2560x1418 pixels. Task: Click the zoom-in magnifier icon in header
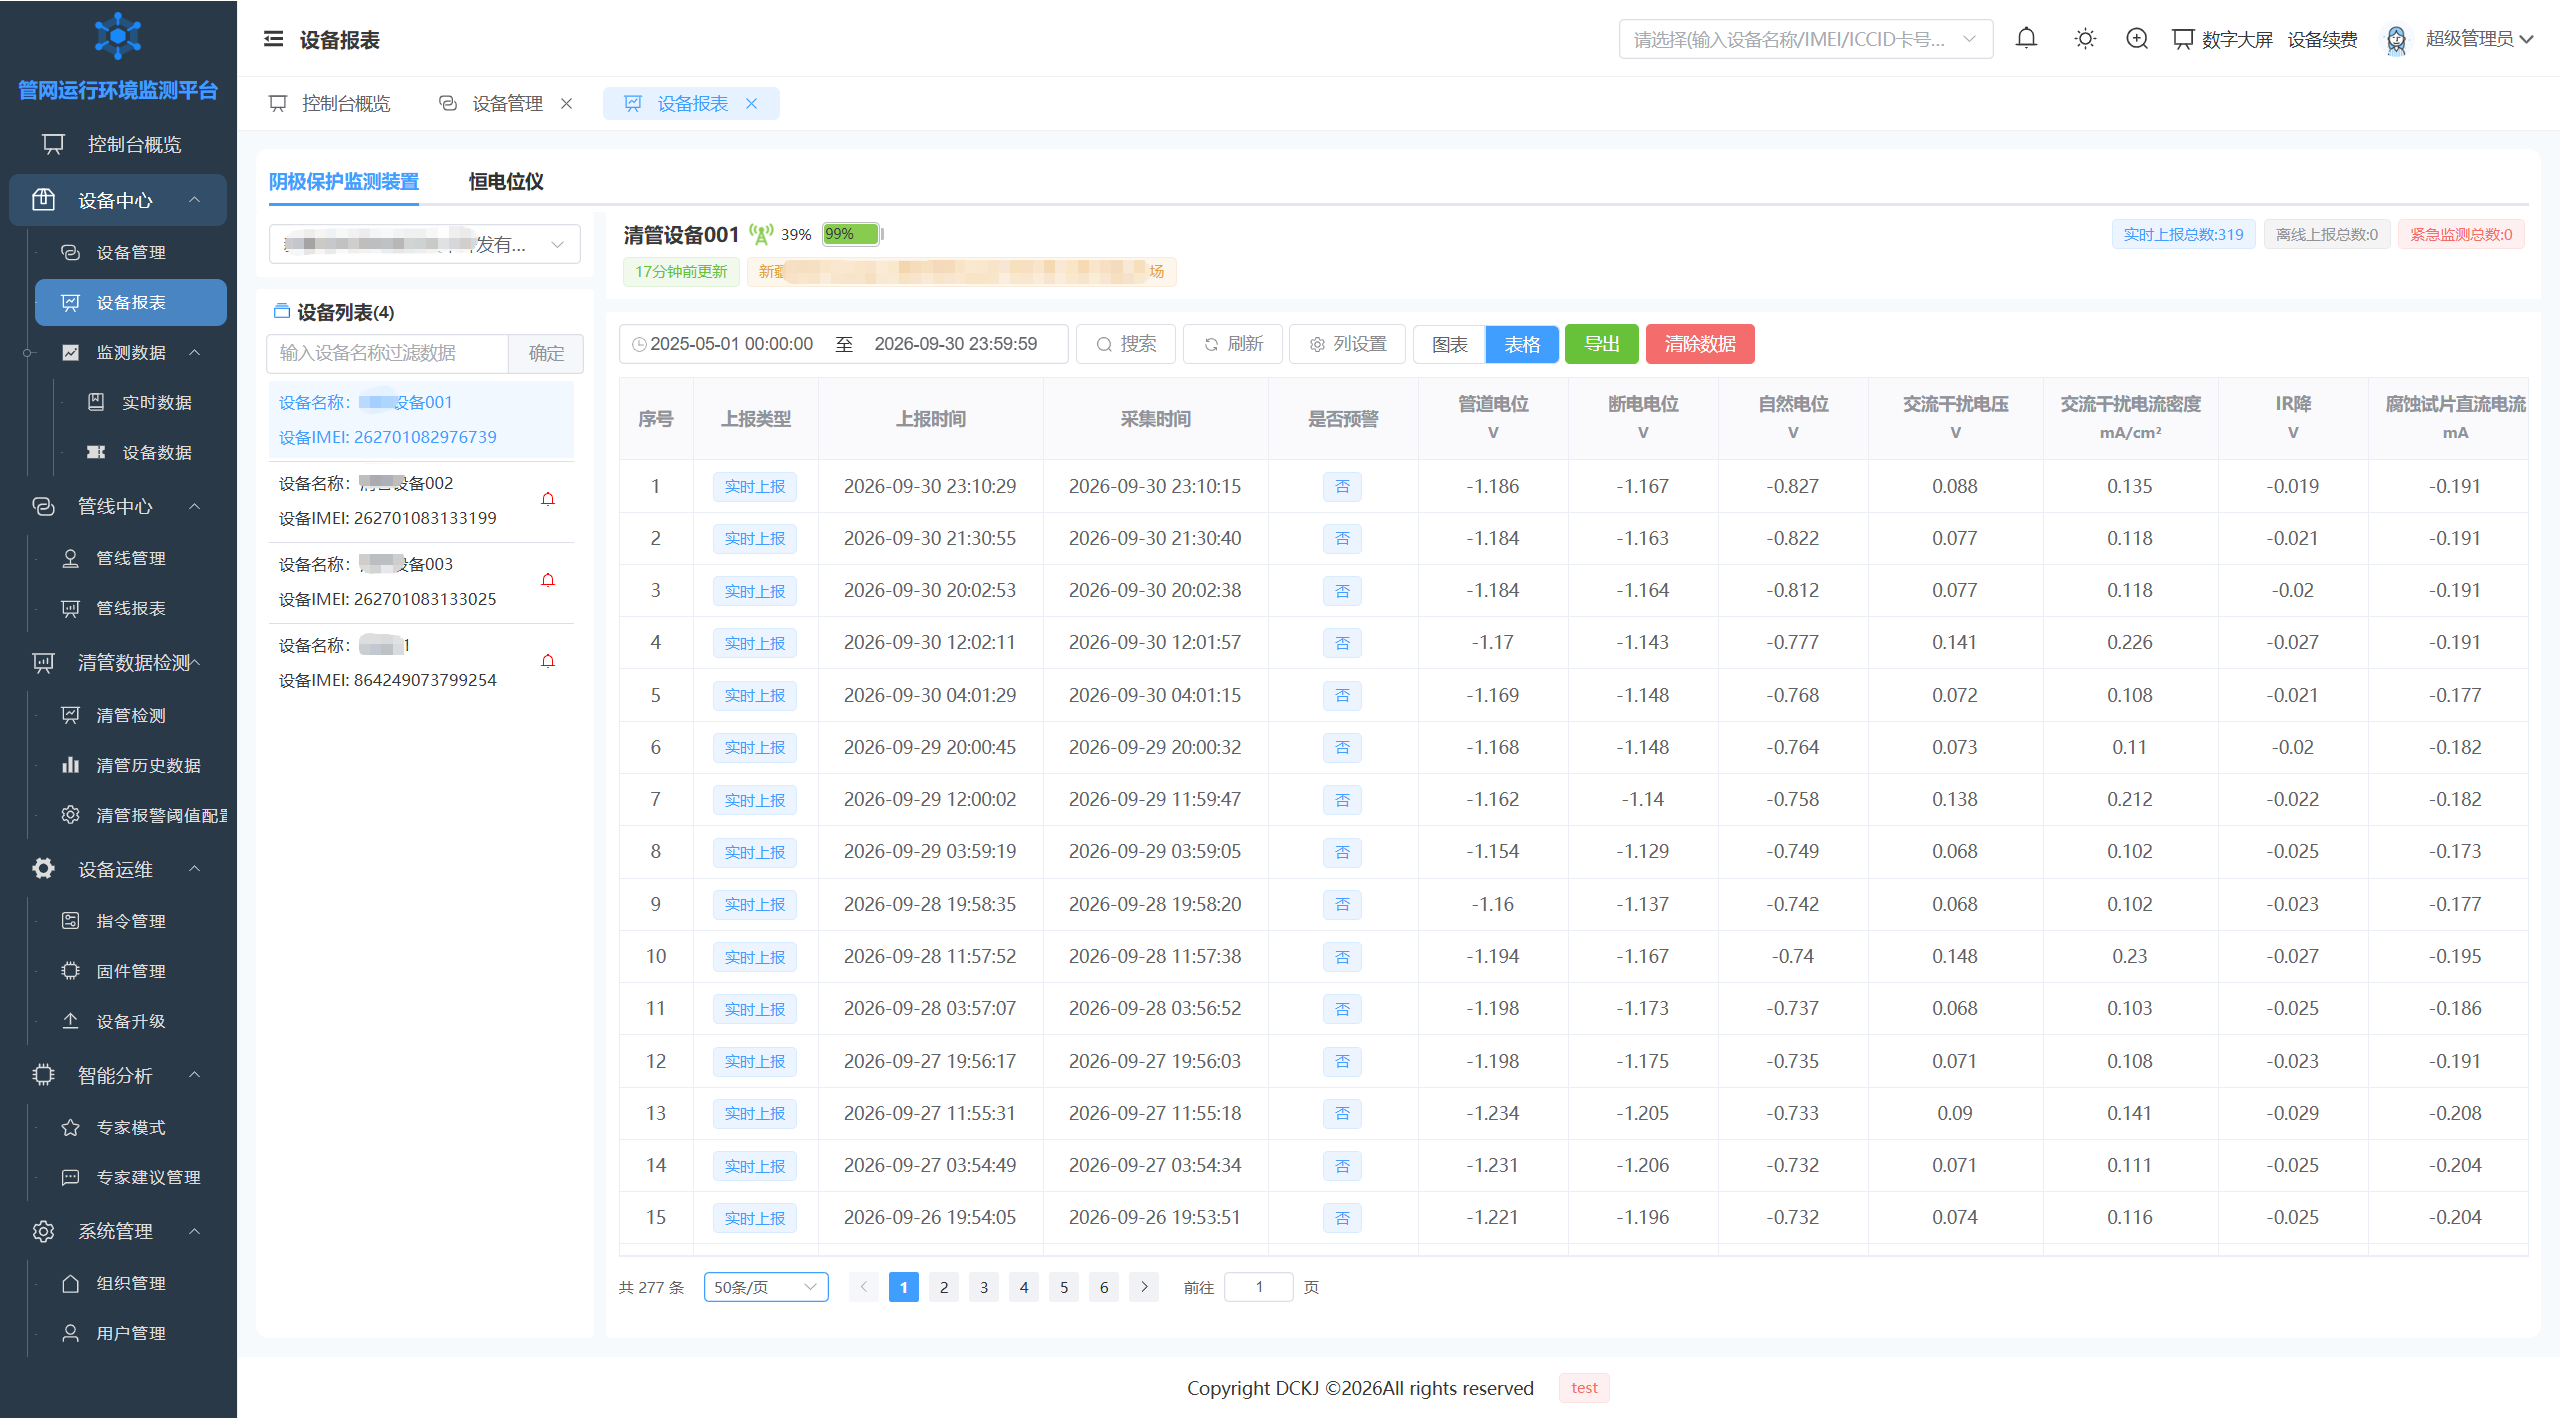pyautogui.click(x=2137, y=39)
